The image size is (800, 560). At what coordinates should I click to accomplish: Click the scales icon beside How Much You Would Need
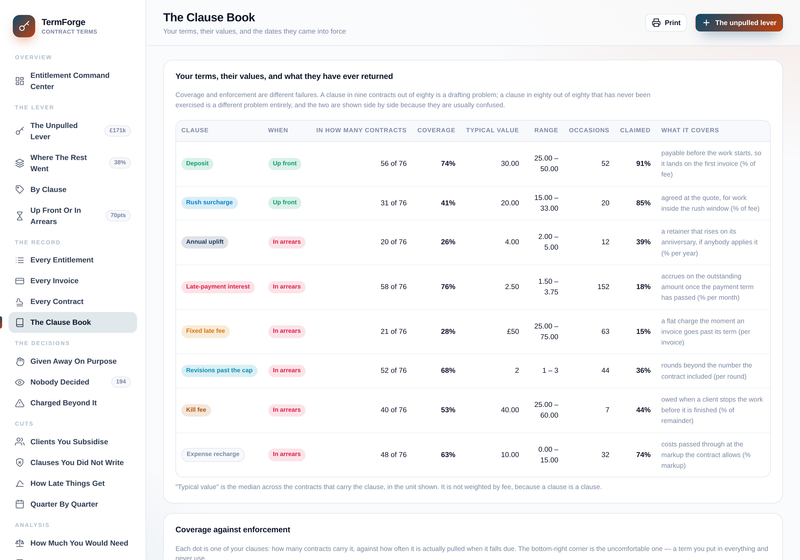point(19,543)
